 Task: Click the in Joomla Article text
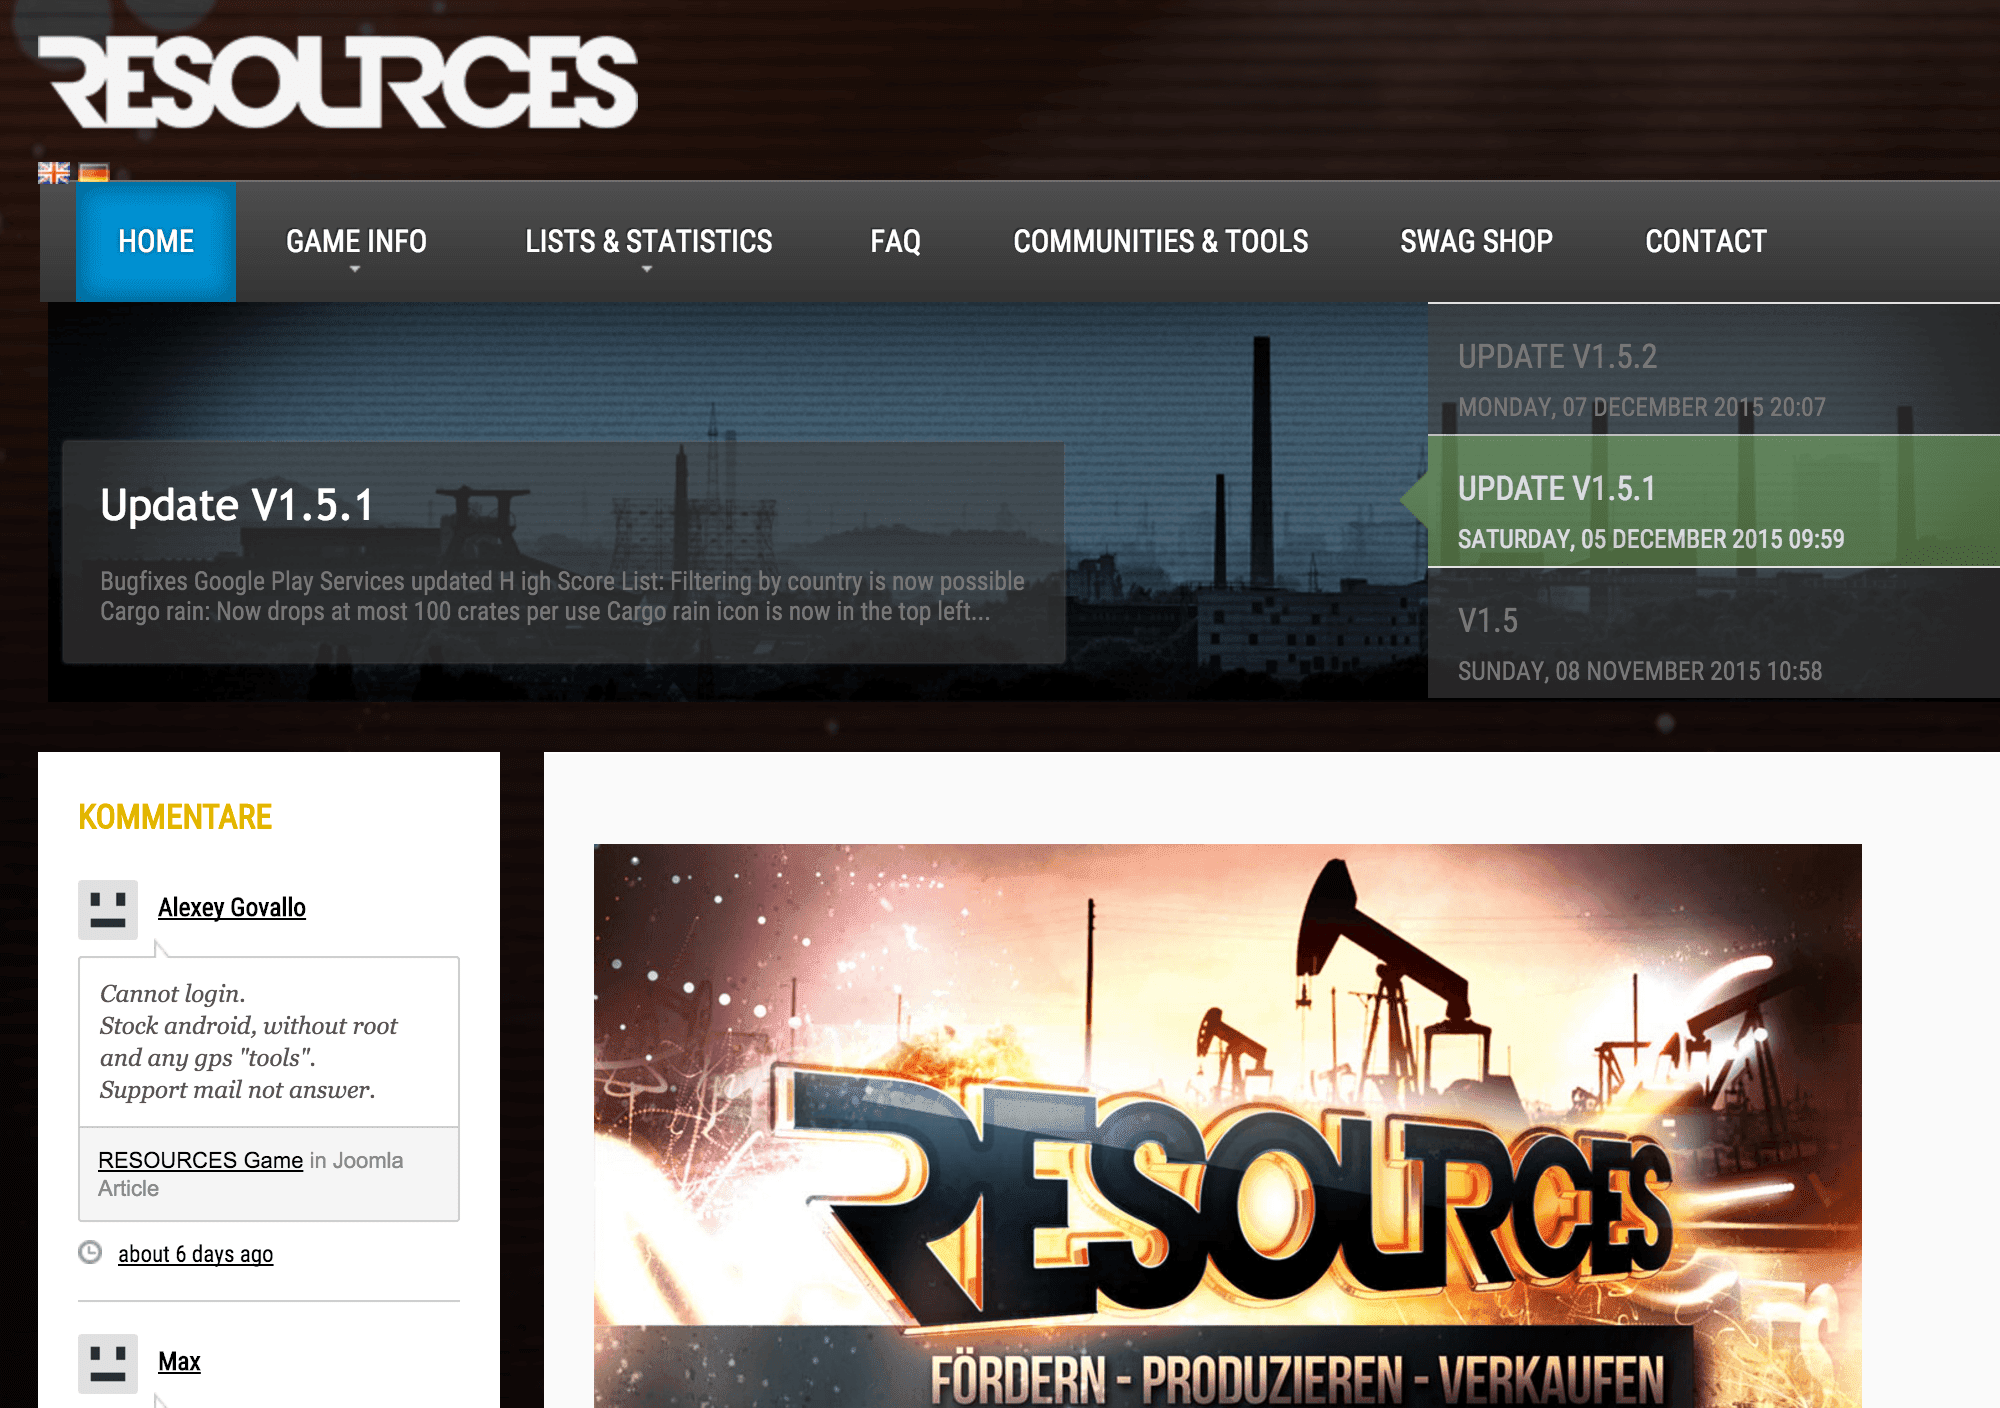[251, 1174]
